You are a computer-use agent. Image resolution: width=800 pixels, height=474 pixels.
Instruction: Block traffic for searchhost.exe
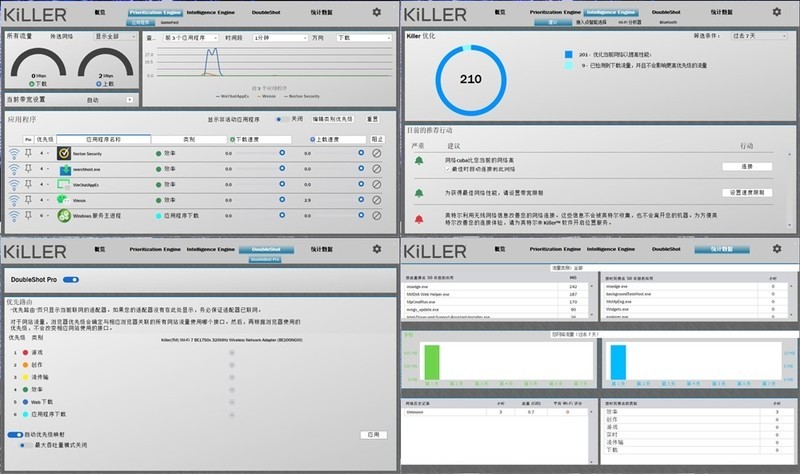[377, 169]
